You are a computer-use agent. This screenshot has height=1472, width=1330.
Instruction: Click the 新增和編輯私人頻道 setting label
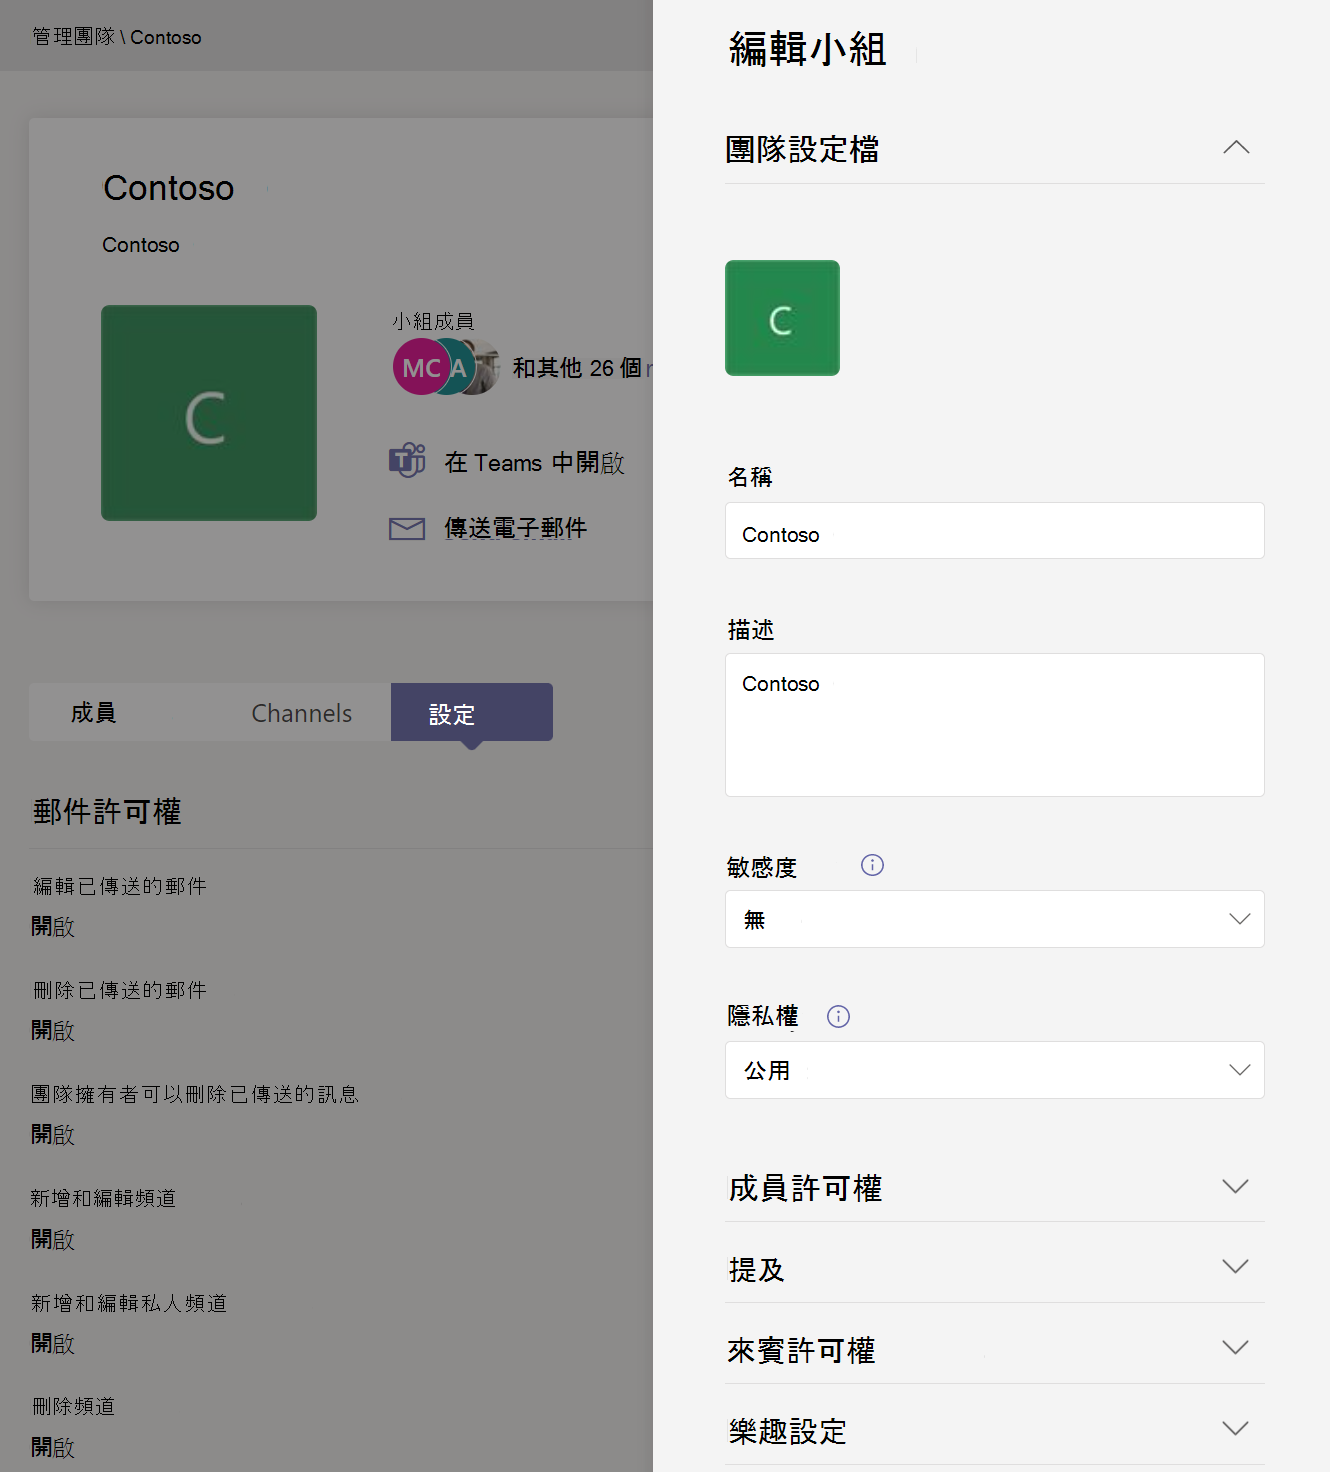click(129, 1303)
